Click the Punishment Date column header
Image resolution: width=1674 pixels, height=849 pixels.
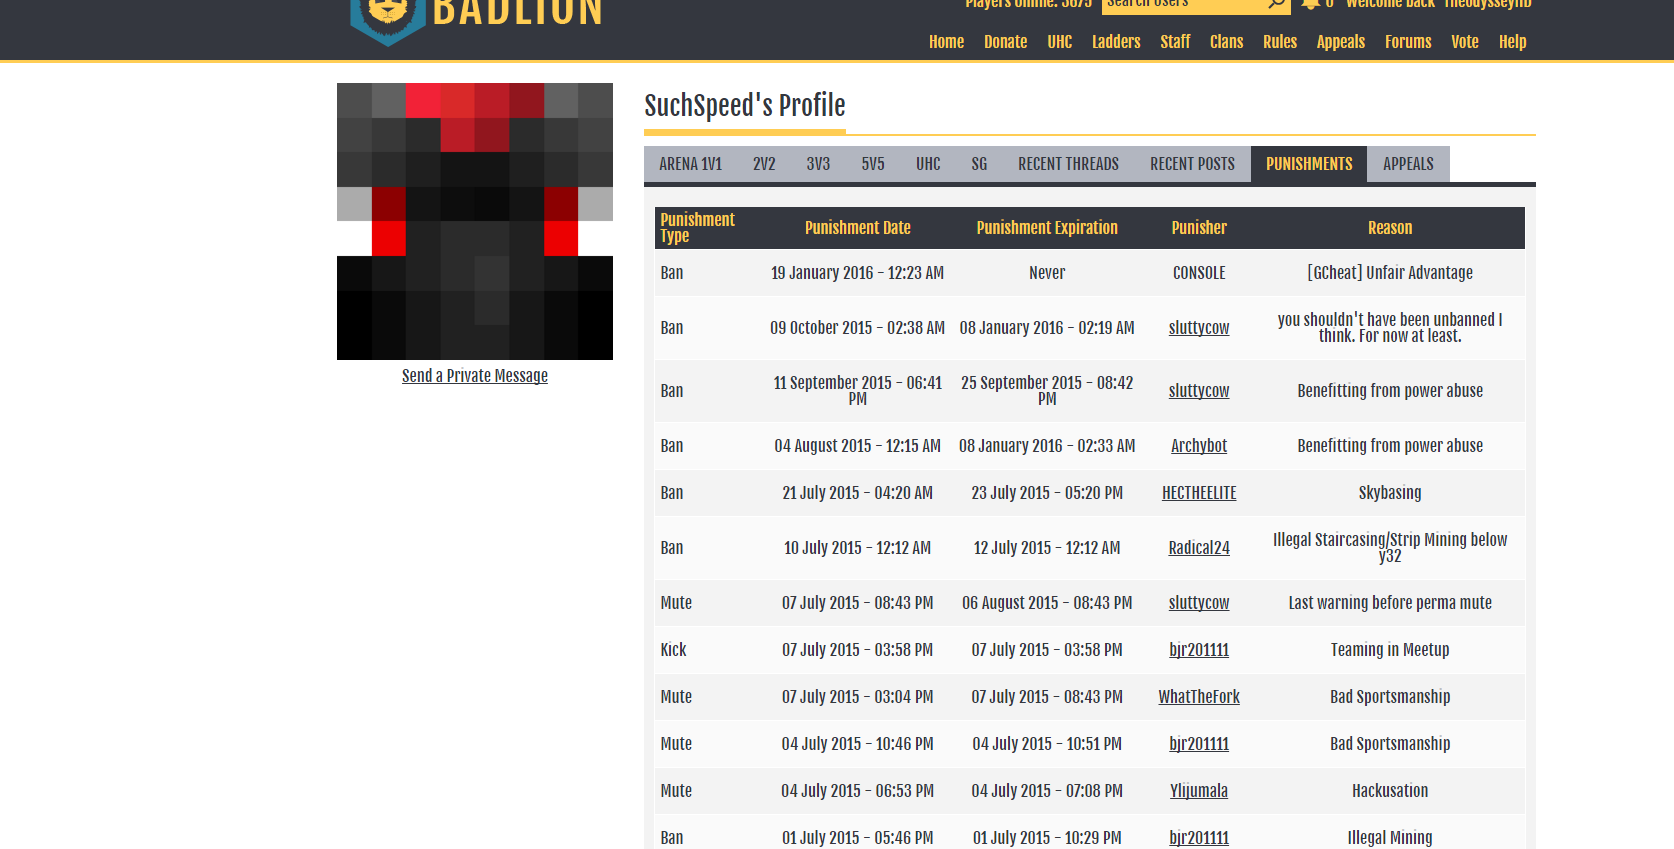click(x=858, y=228)
